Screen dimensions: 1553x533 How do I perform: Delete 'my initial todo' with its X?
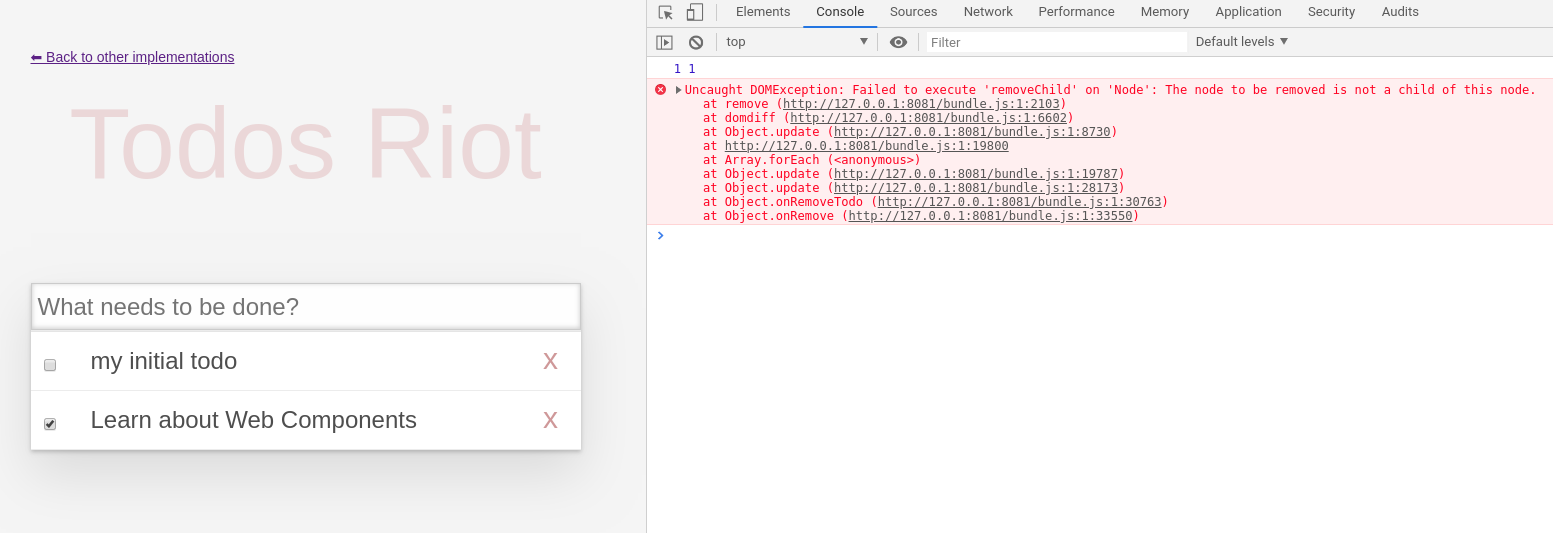pyautogui.click(x=550, y=361)
